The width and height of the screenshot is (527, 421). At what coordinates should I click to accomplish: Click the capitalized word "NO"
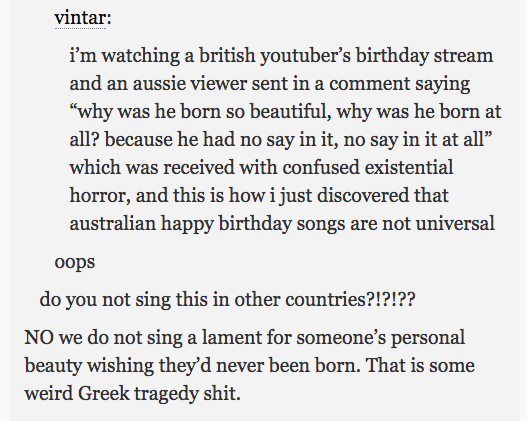pos(39,337)
